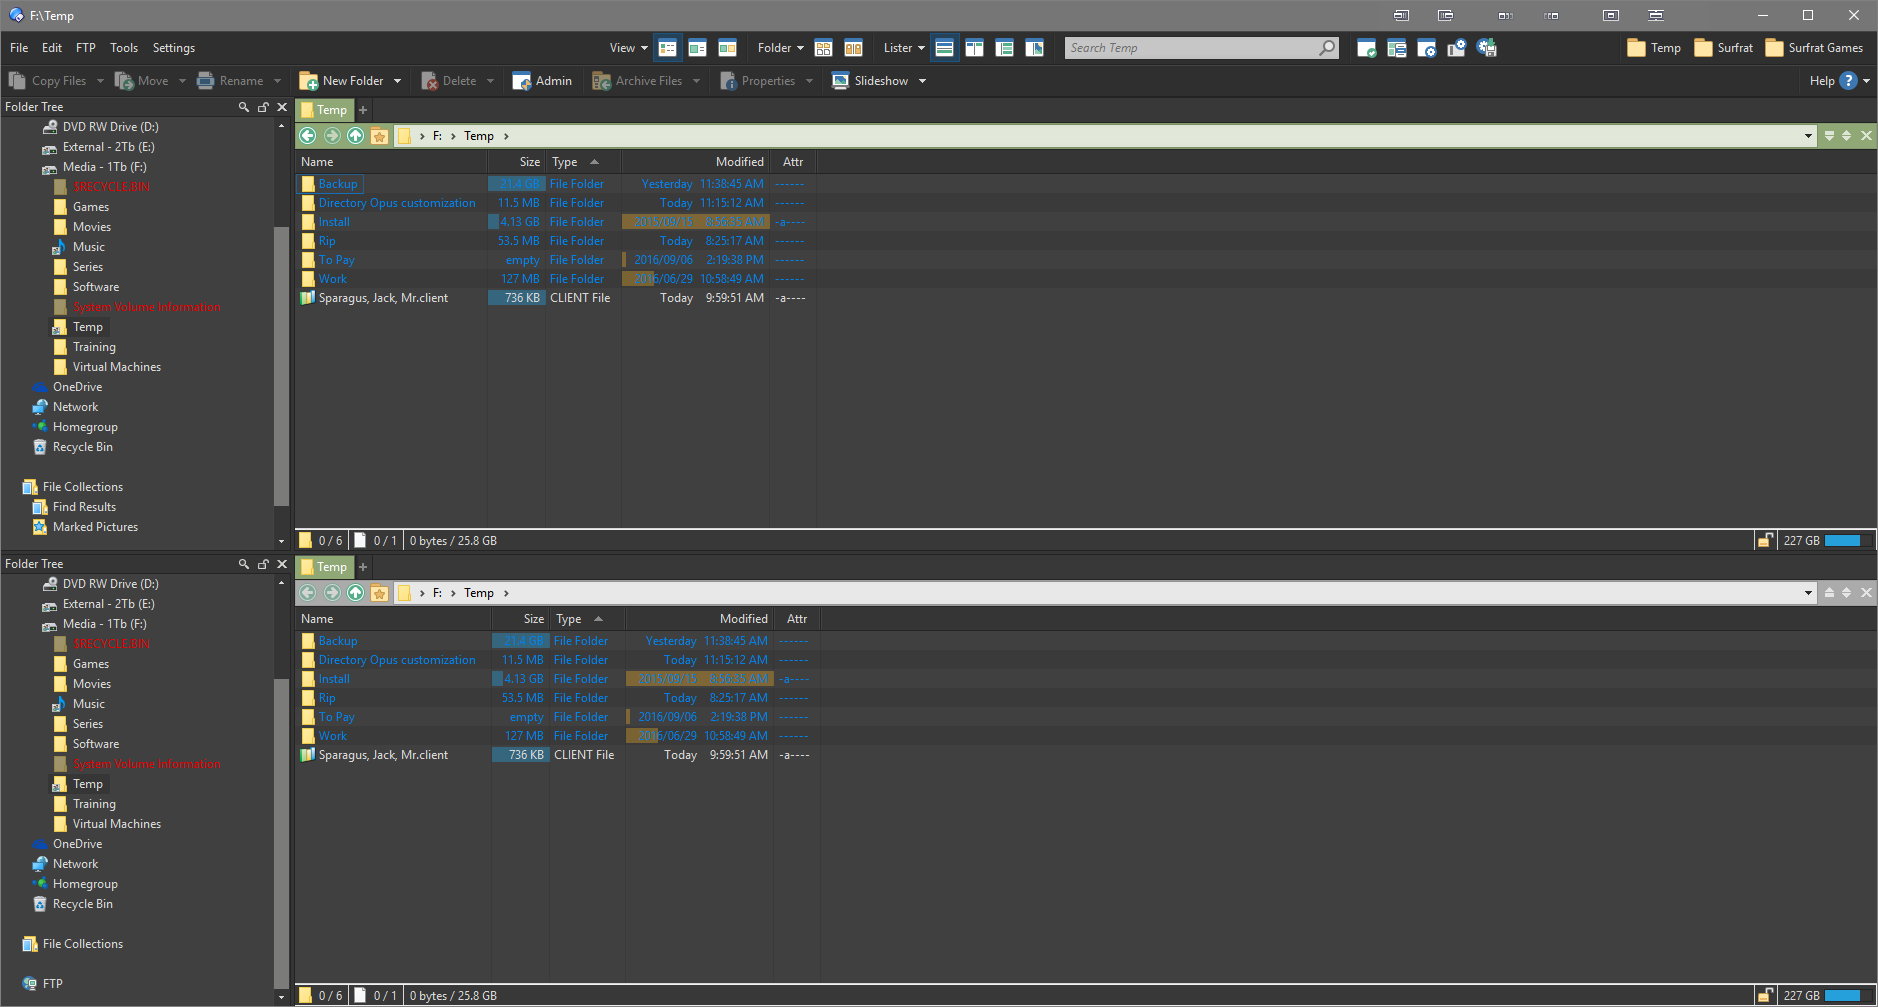Click the swap-panes arrows on top path bar

click(x=1847, y=136)
